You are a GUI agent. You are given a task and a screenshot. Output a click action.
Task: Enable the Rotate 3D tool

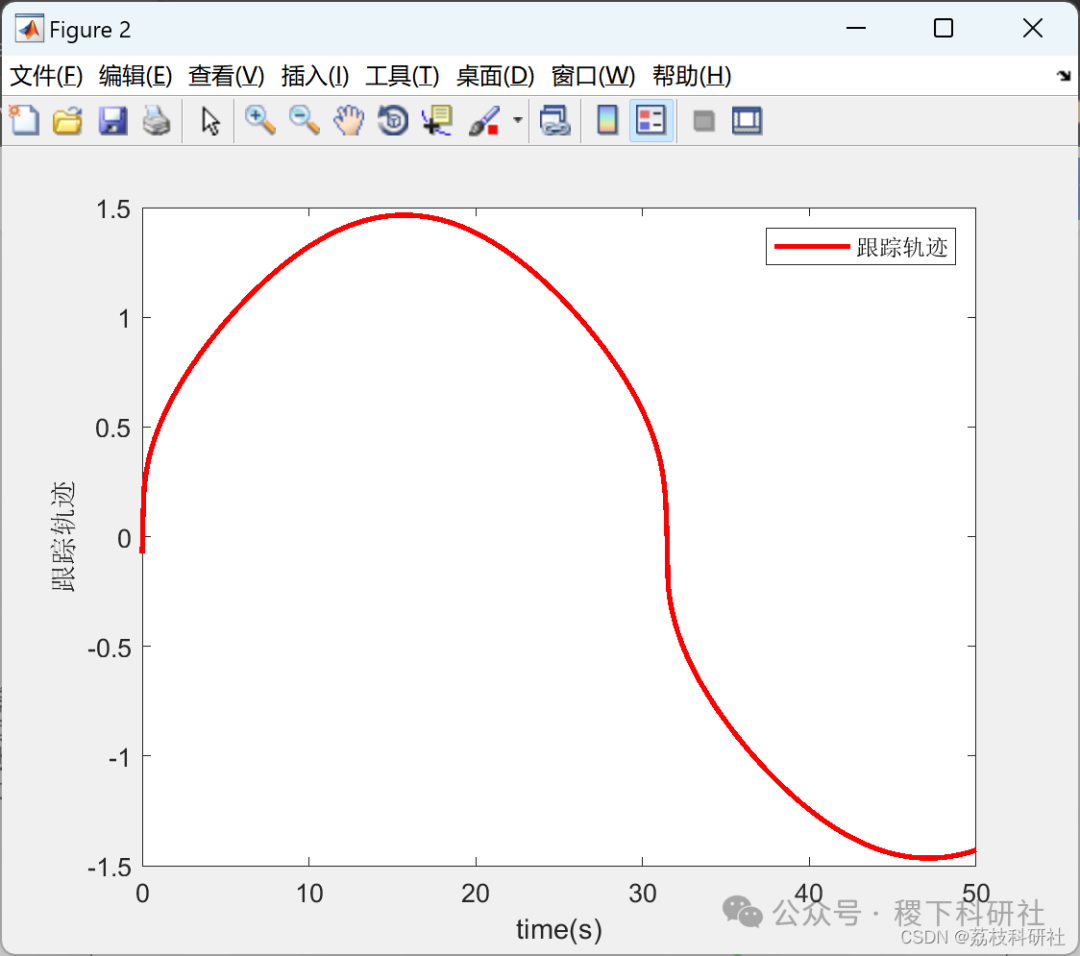click(x=393, y=121)
